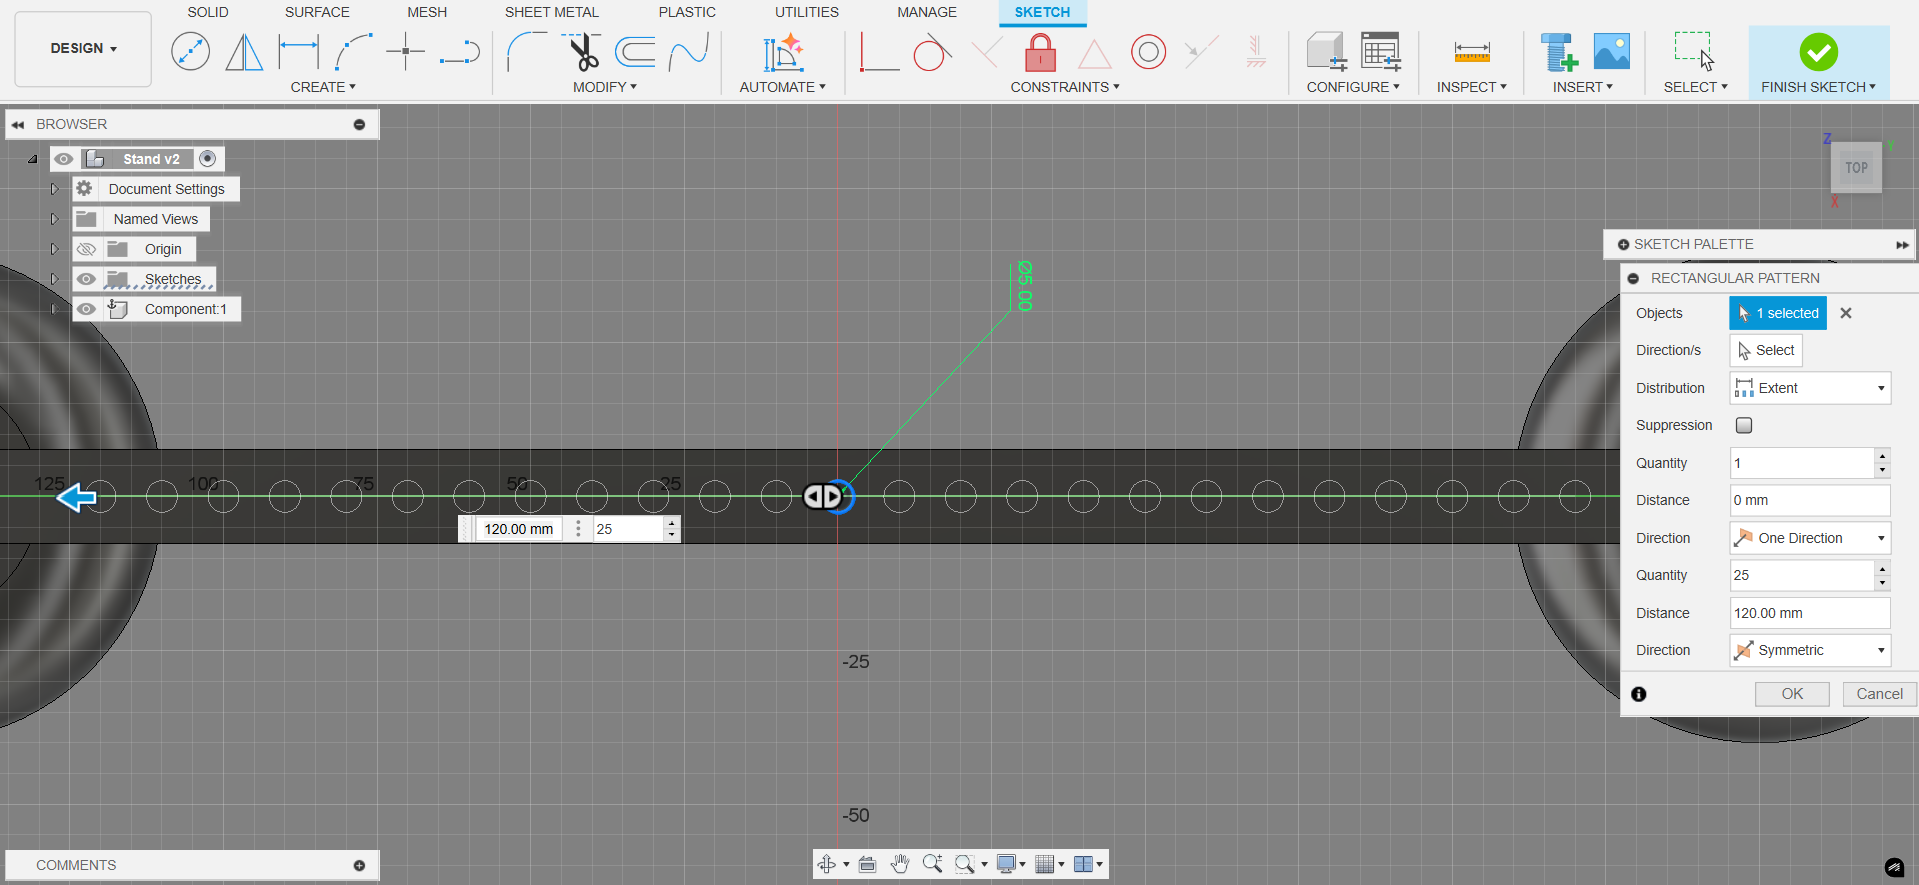Select the Fillet modify tool
Image resolution: width=1919 pixels, height=885 pixels.
[527, 52]
